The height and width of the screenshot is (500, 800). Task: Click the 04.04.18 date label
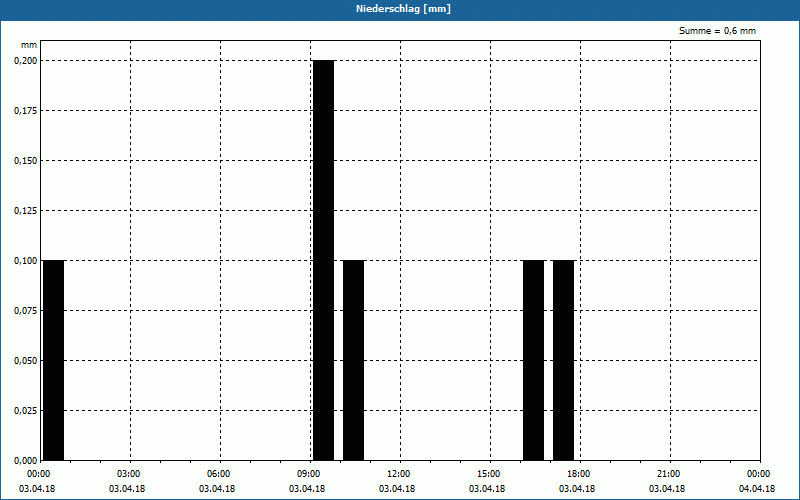coord(757,488)
